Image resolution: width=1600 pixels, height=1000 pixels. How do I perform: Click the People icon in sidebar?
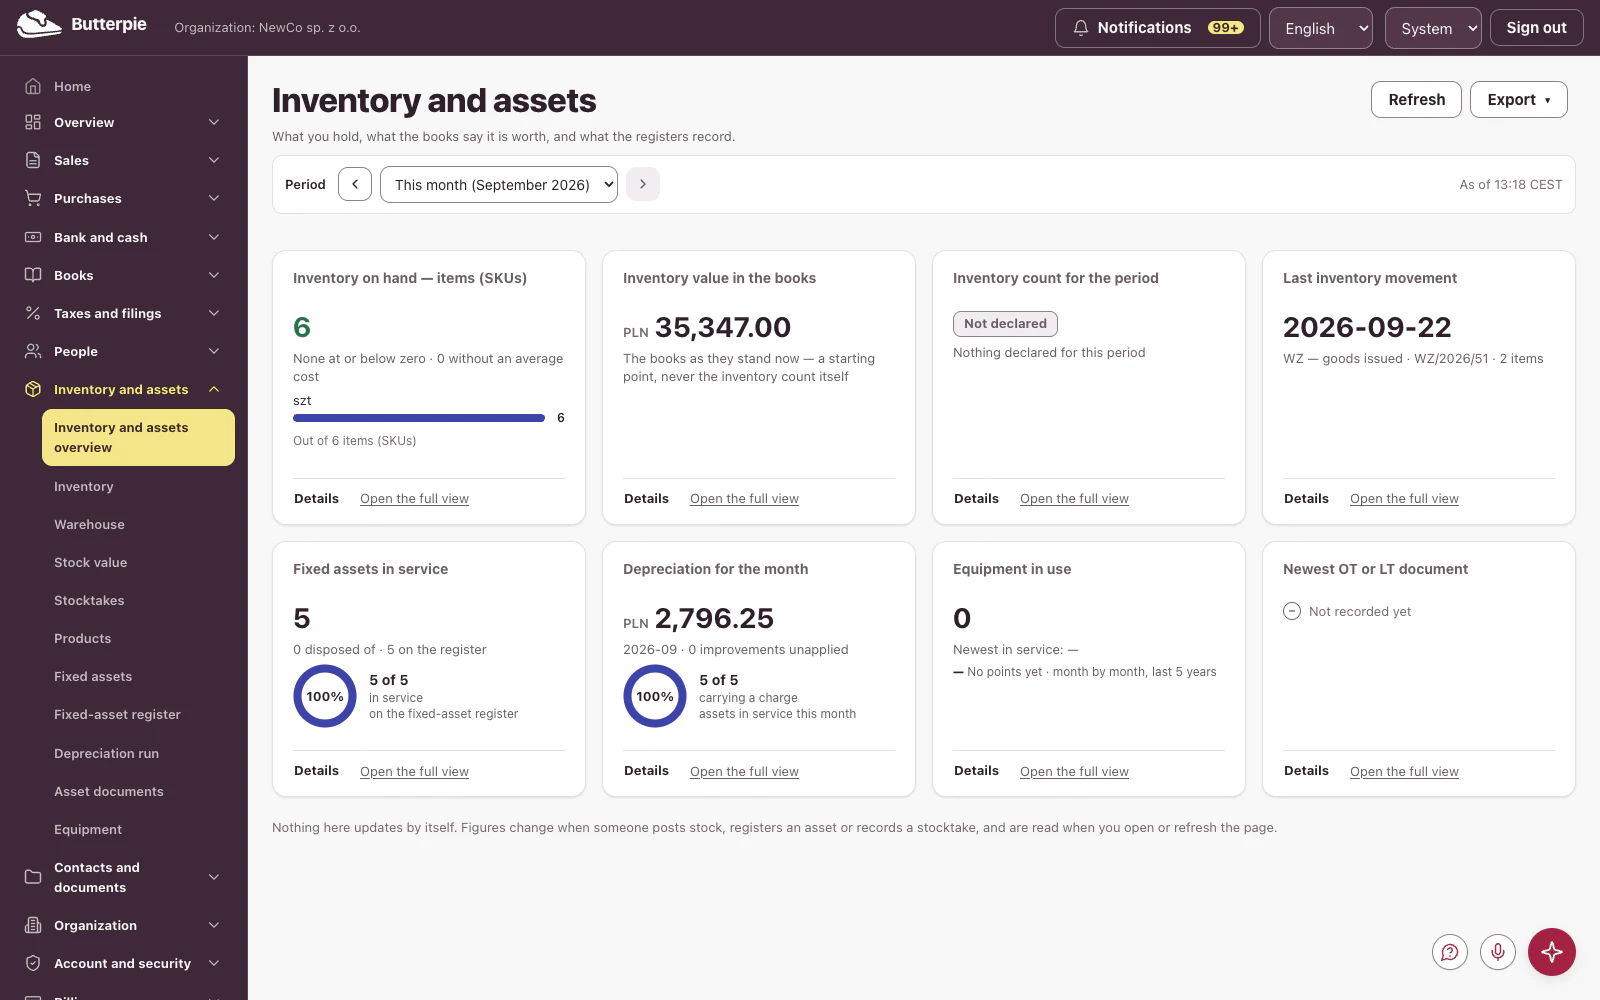pos(33,351)
